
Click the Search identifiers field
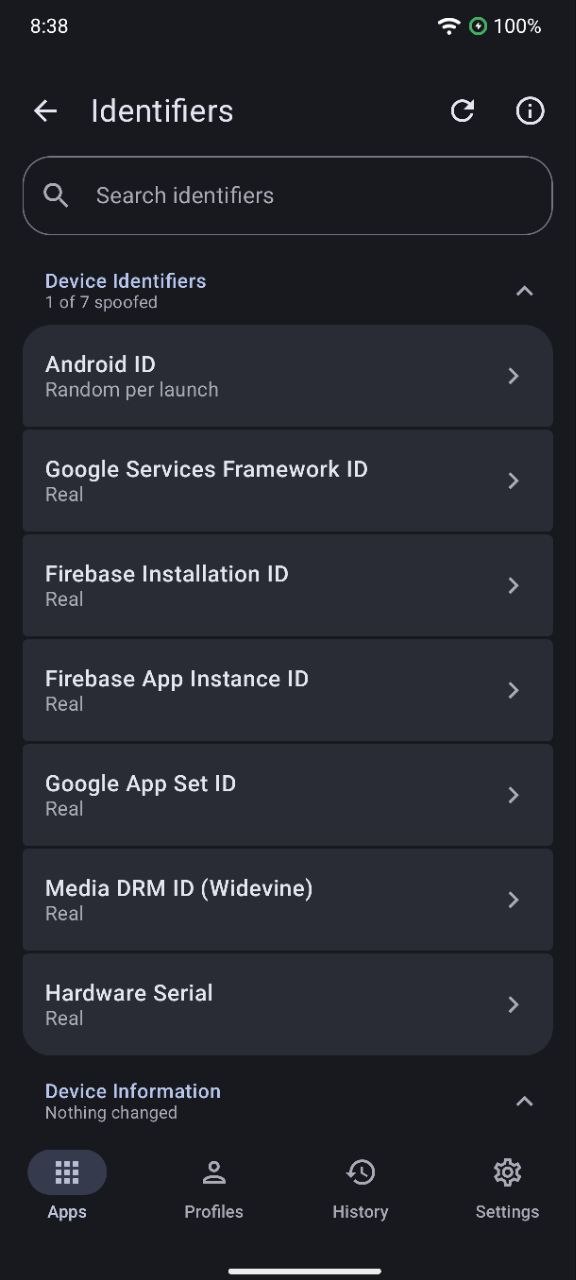288,195
